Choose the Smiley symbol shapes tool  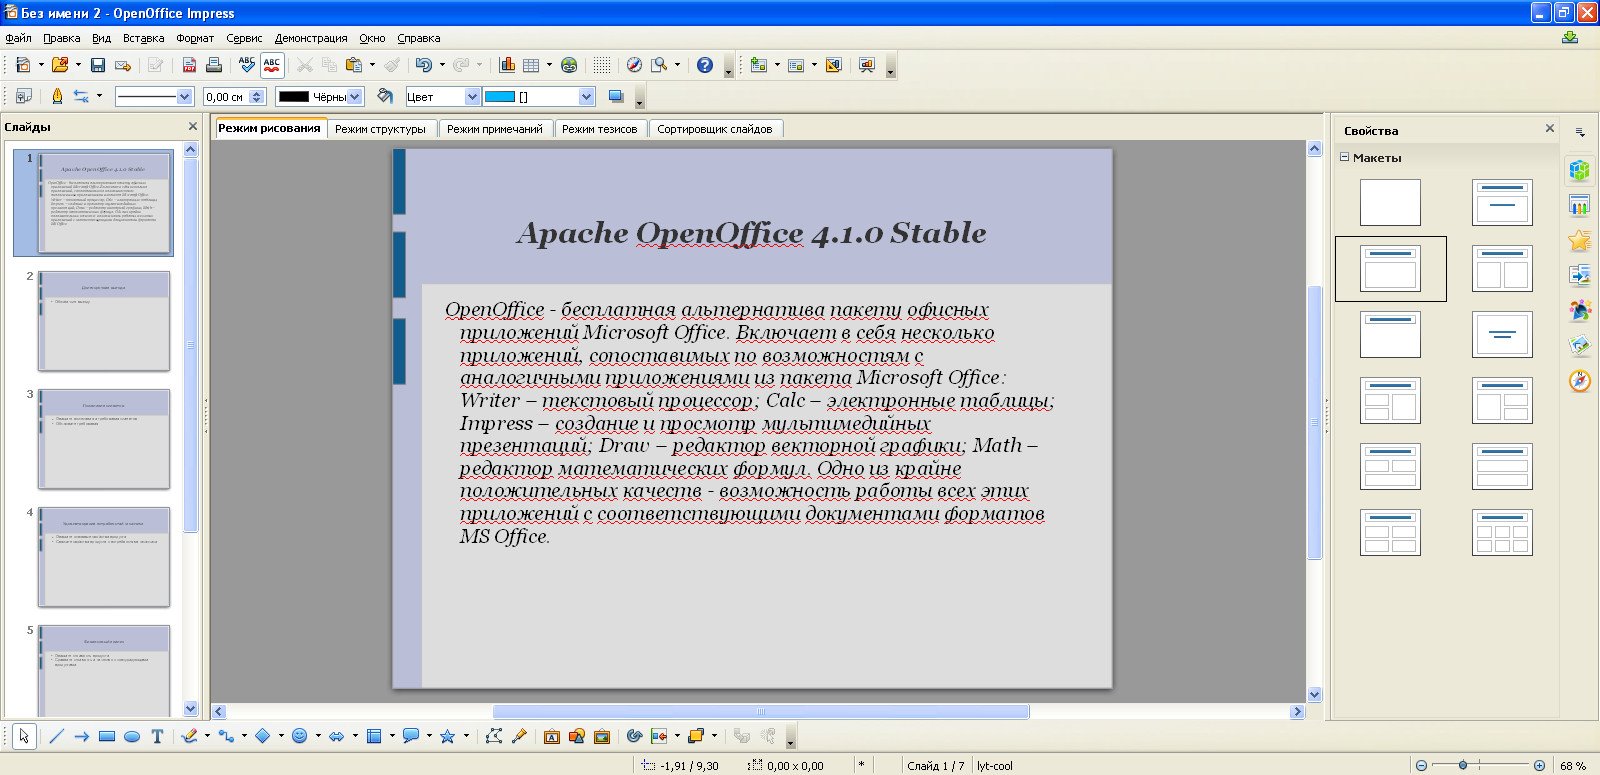[299, 737]
